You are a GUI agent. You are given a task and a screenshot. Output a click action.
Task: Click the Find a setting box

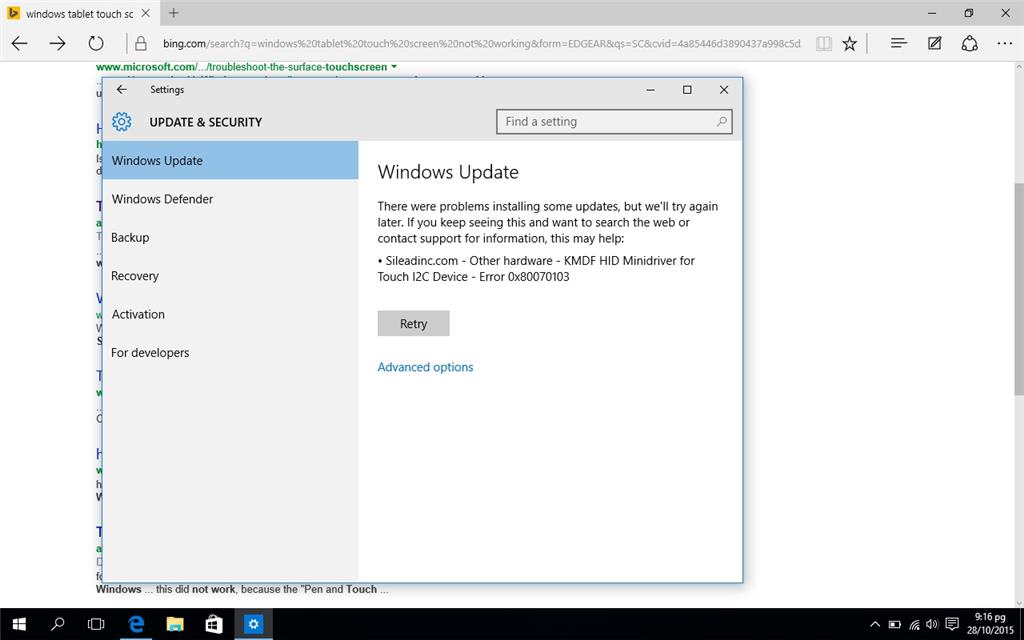click(x=614, y=121)
